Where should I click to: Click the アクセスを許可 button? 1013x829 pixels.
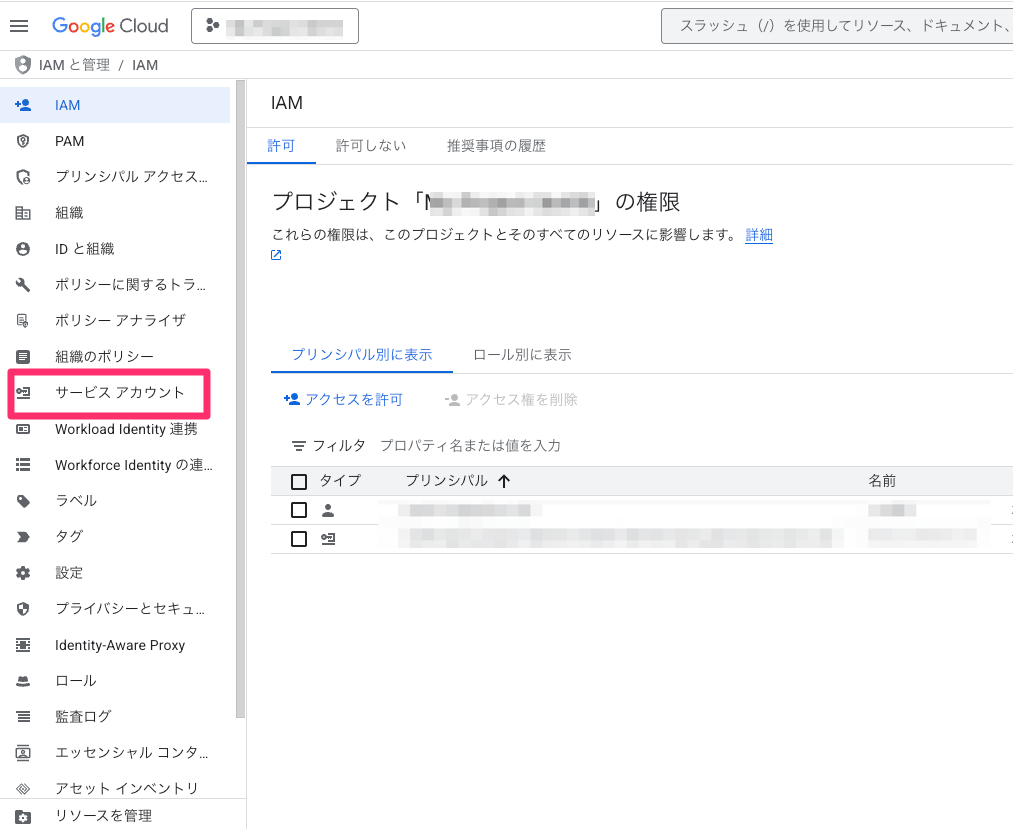343,400
